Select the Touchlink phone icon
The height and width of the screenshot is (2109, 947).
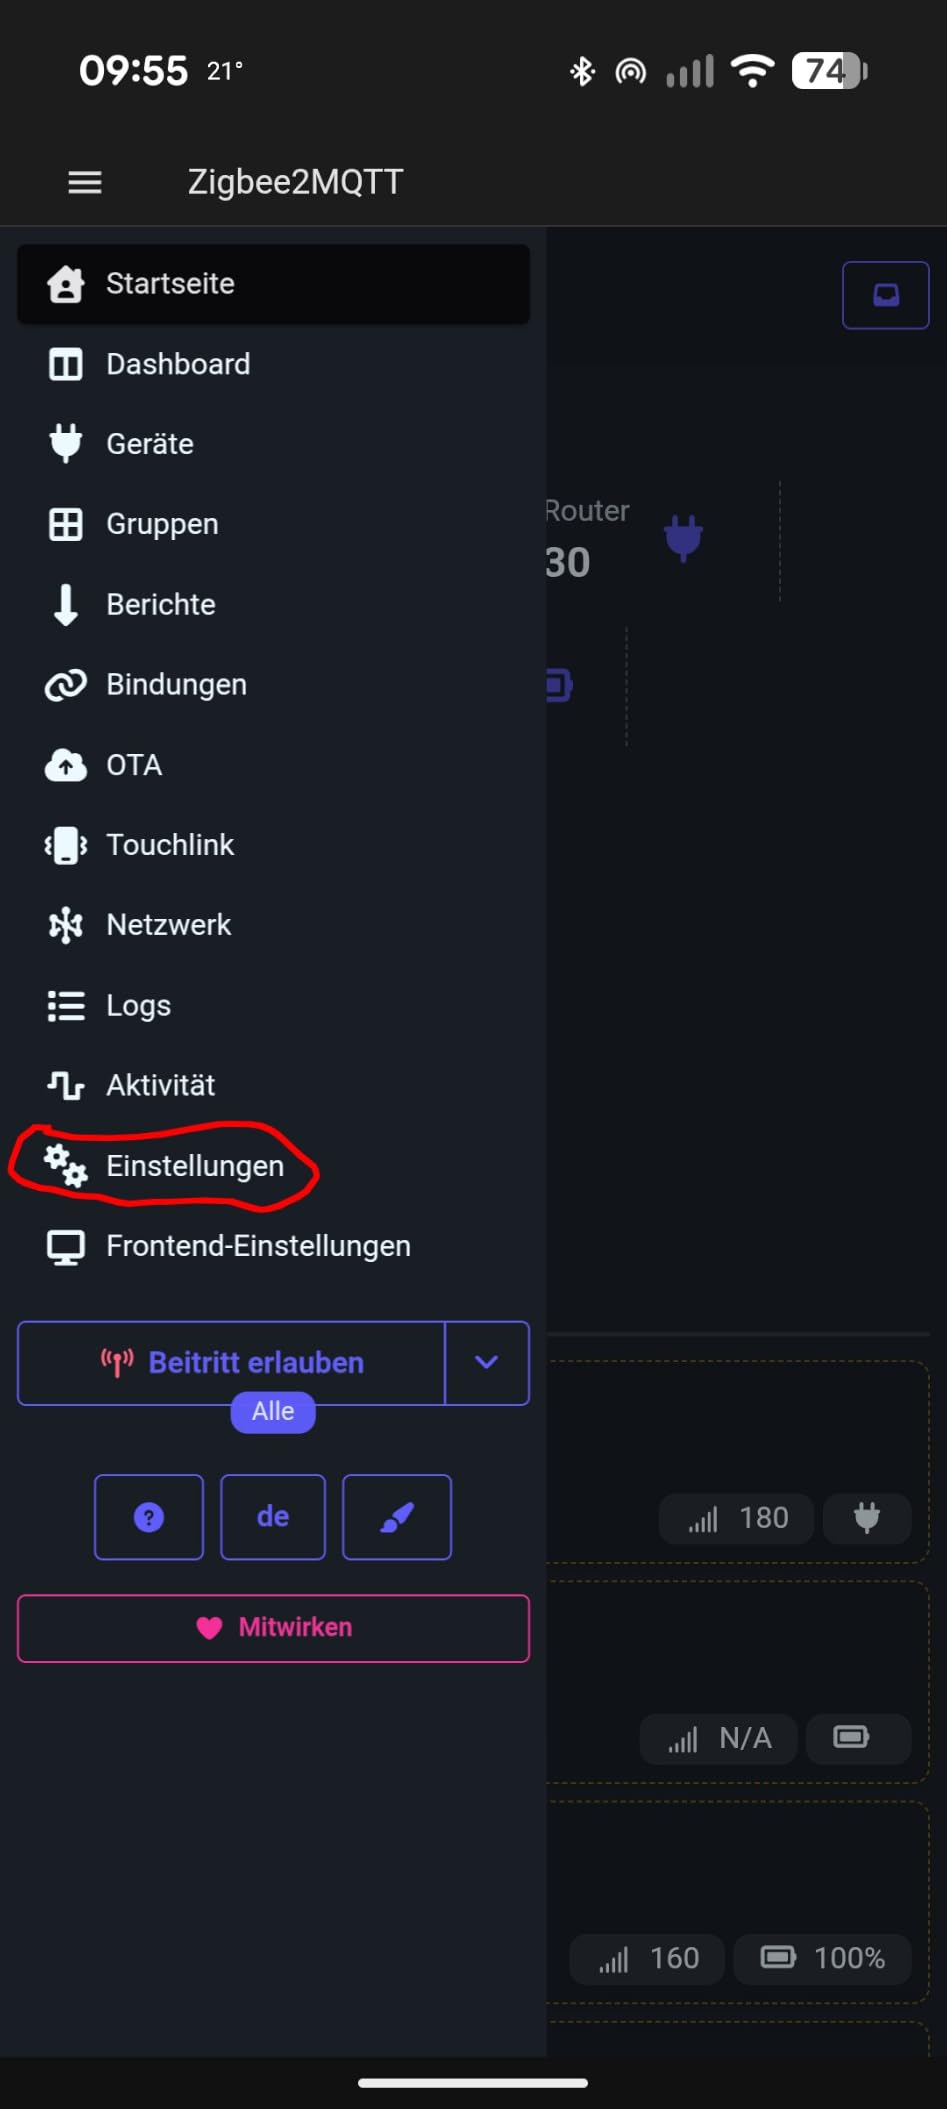pyautogui.click(x=66, y=845)
